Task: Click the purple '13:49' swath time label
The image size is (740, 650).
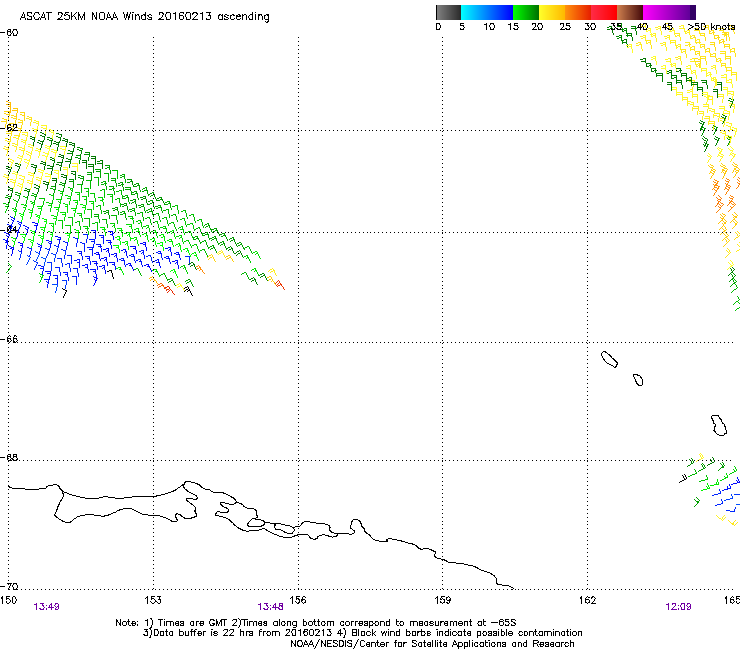Action: pos(46,607)
